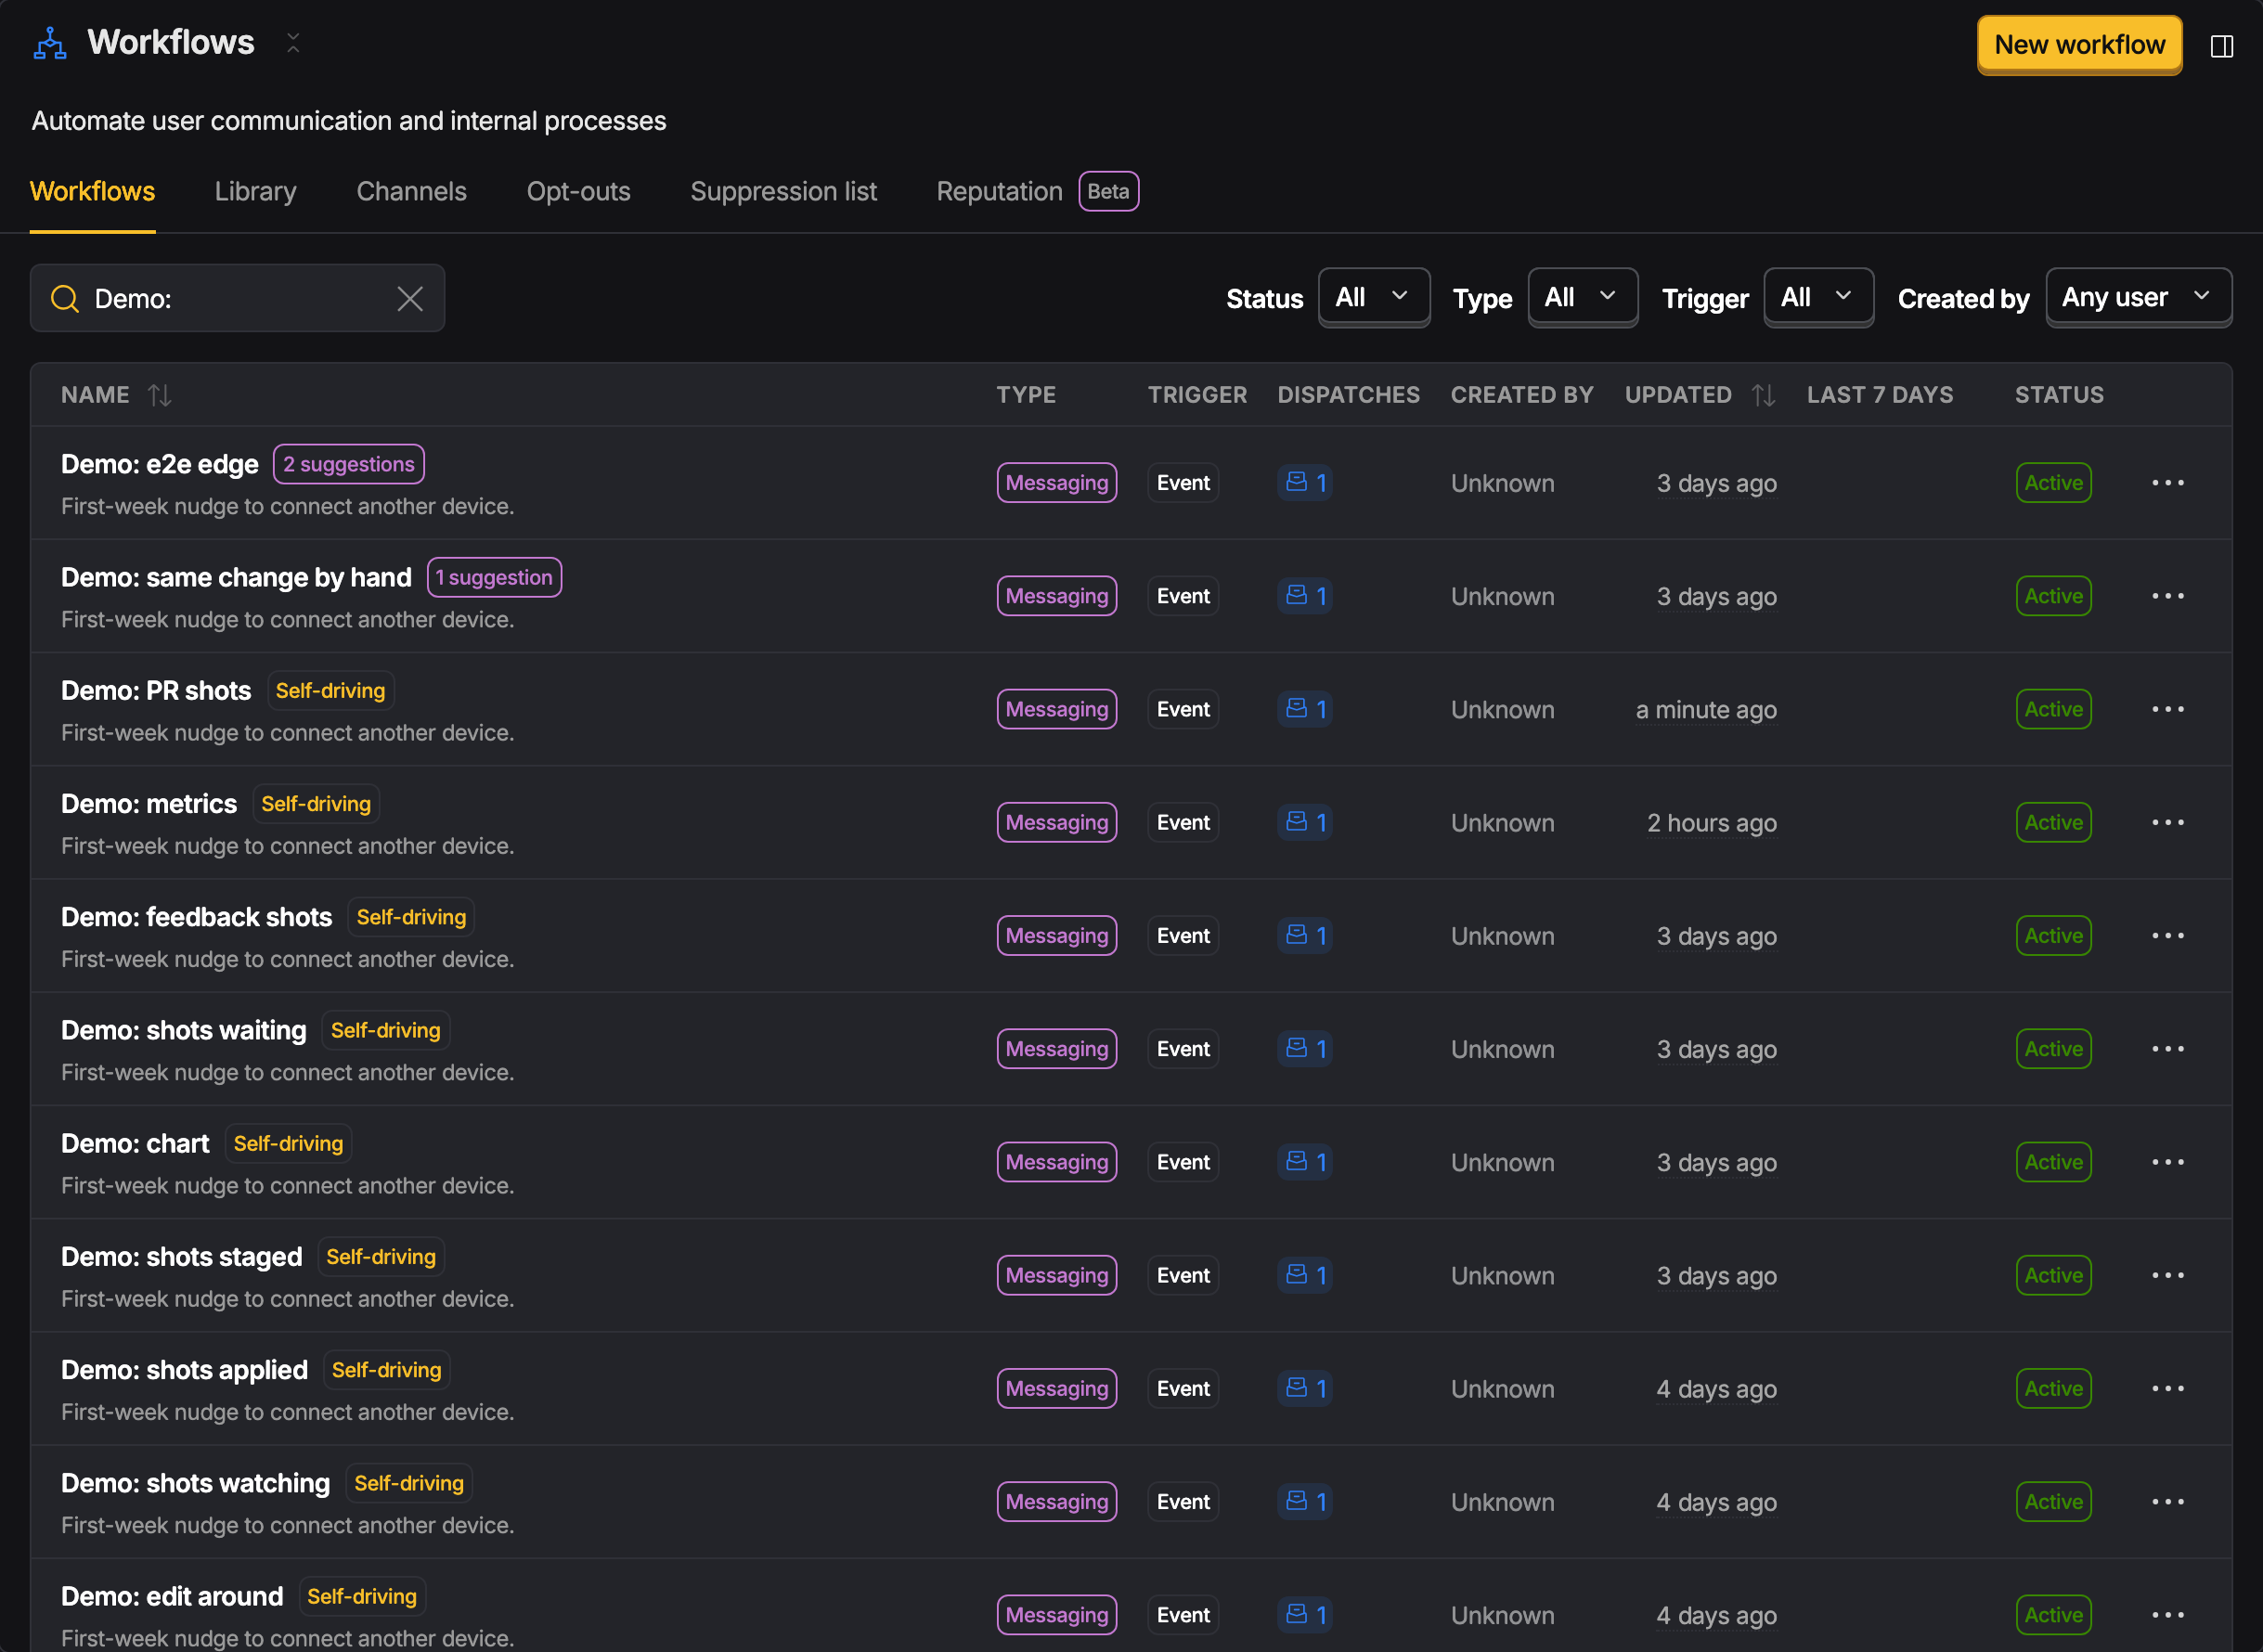Click dispatches inbox icon for Demo: metrics

(x=1296, y=821)
